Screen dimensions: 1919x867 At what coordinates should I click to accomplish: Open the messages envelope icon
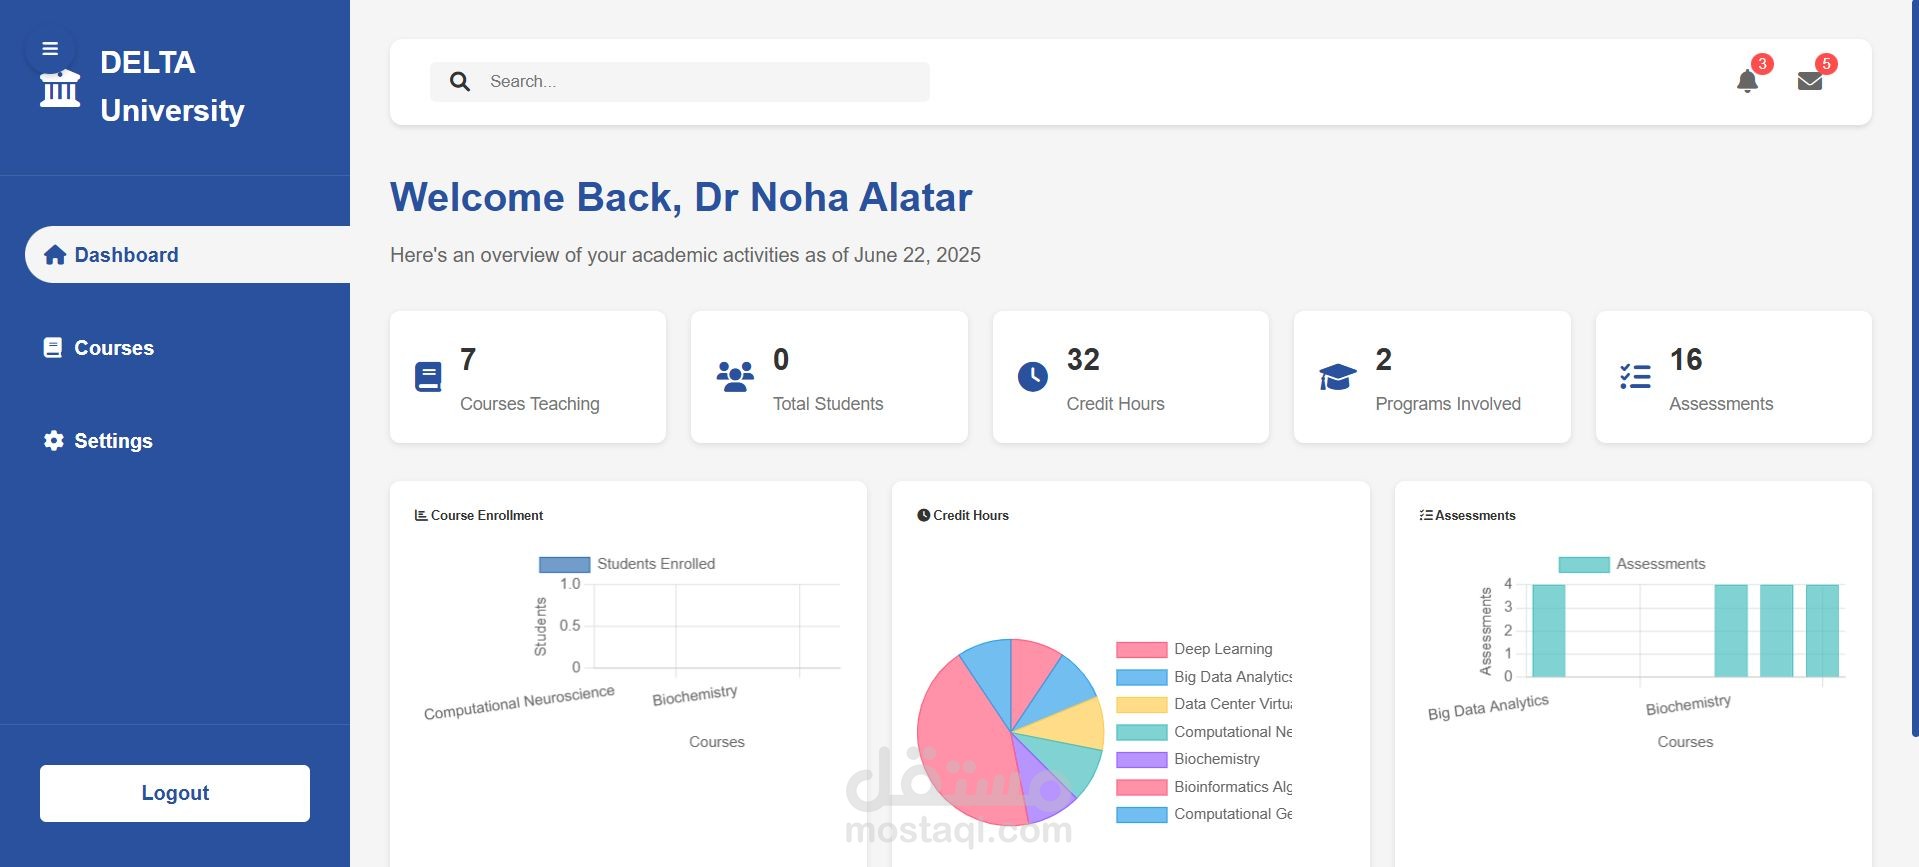pyautogui.click(x=1810, y=81)
